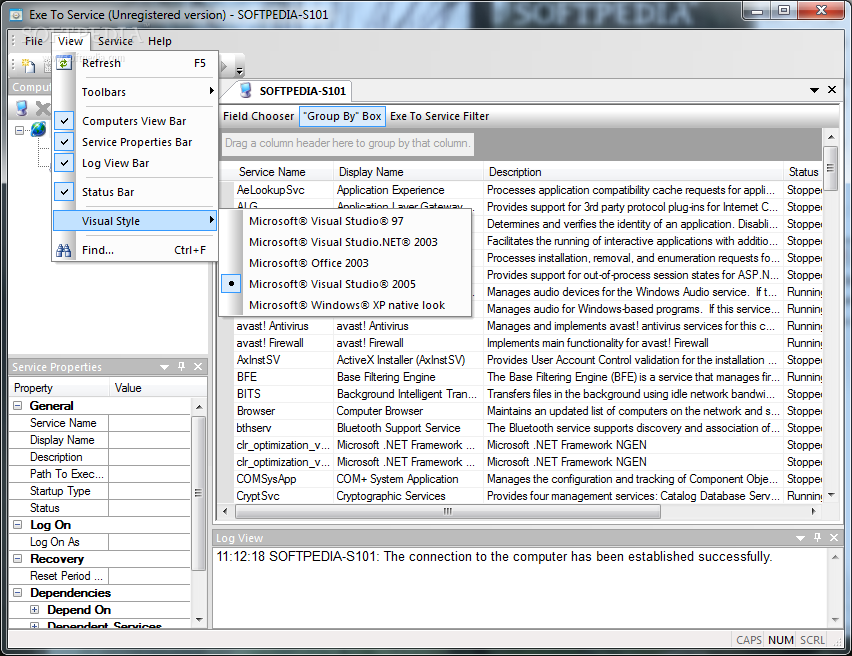
Task: Close the Service Properties panel
Action: coord(198,367)
